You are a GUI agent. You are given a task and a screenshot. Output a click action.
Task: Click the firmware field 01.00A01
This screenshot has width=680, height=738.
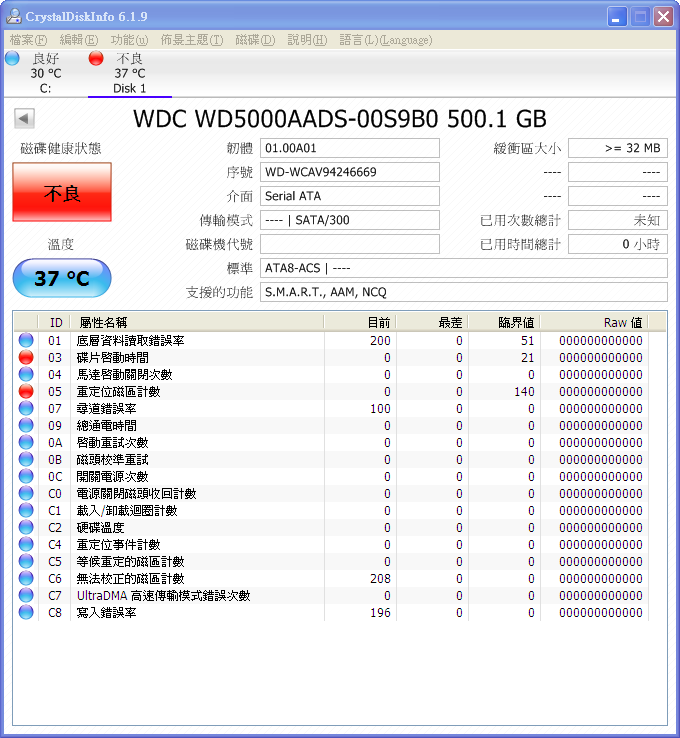pos(350,148)
